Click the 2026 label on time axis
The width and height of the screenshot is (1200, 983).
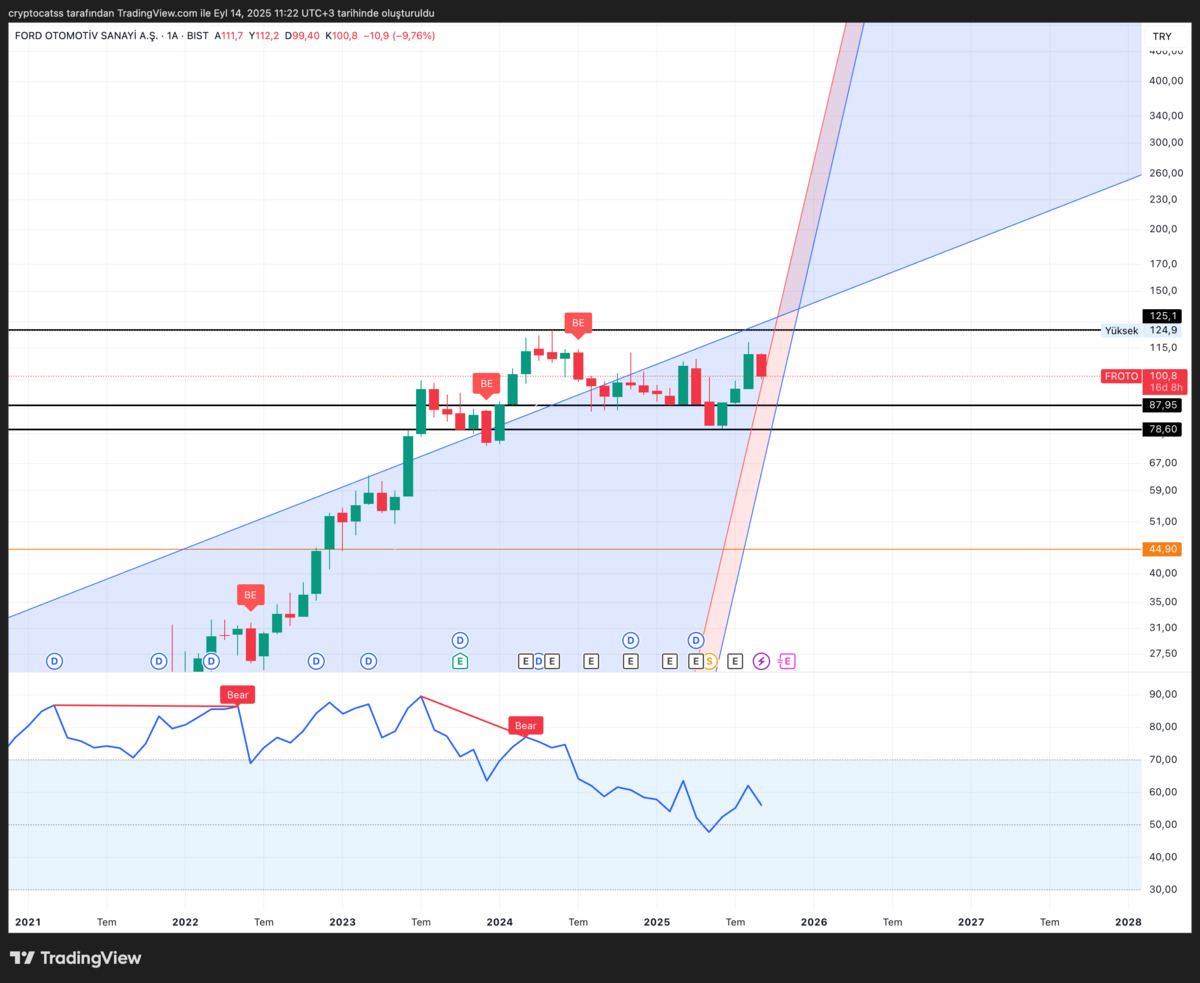(x=814, y=922)
